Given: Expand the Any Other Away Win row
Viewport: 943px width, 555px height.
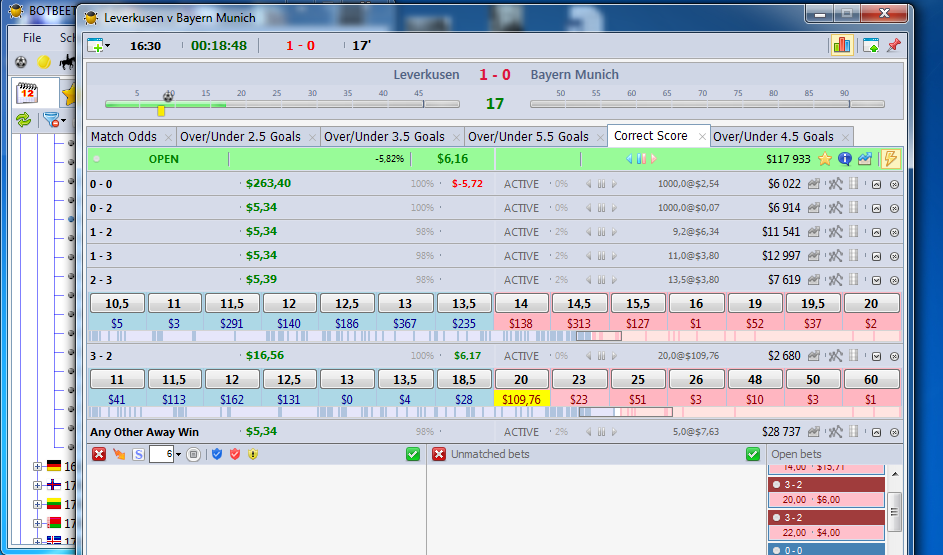Looking at the screenshot, I should click(x=876, y=432).
